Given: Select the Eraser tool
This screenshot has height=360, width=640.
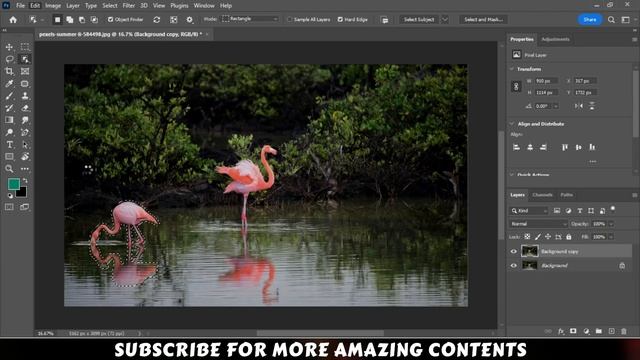Looking at the screenshot, I should click(x=25, y=108).
